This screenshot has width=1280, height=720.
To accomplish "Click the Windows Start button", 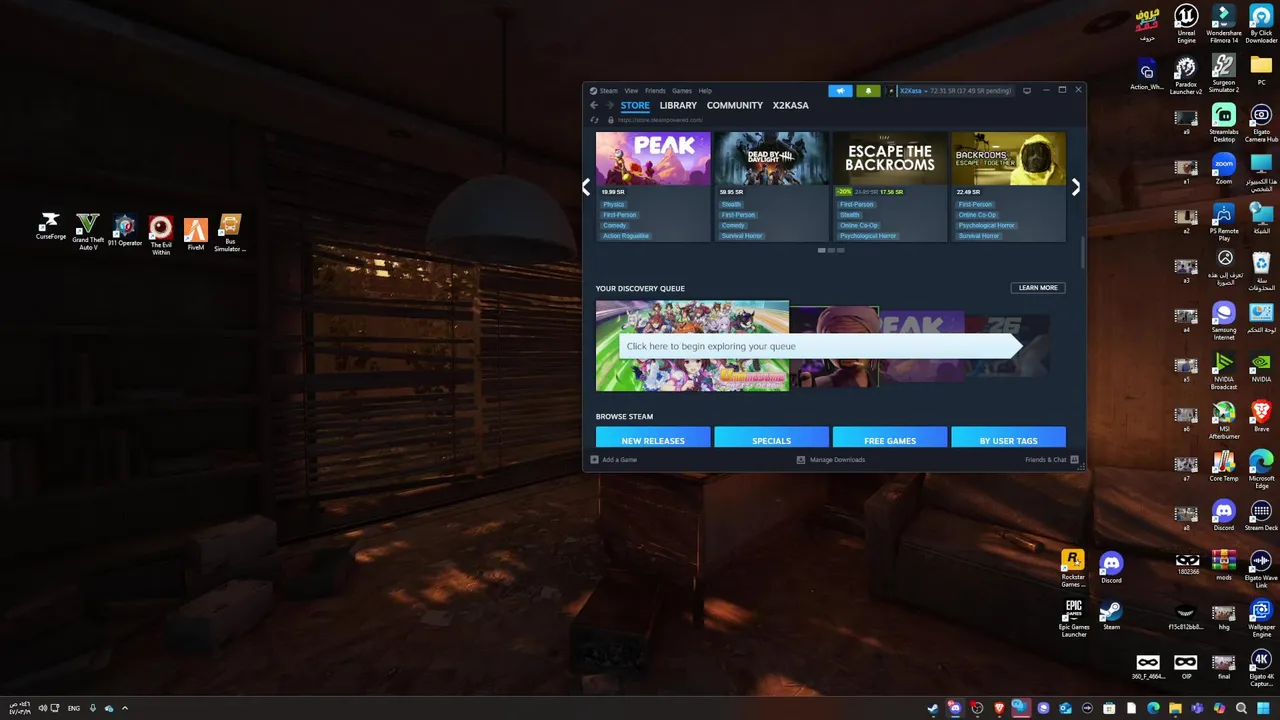I will (x=1263, y=708).
